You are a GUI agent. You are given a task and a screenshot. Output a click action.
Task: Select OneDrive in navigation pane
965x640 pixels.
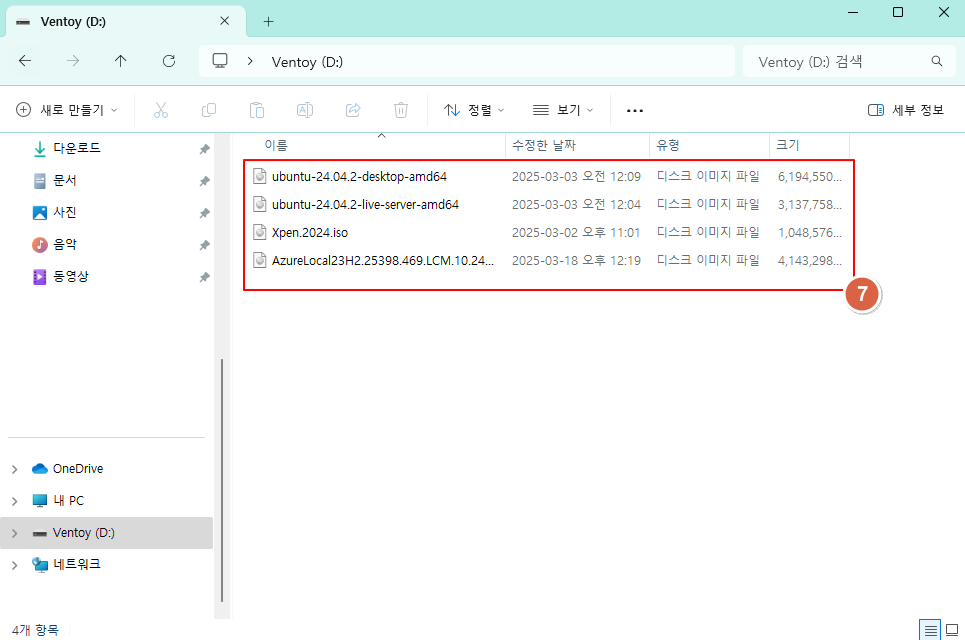pos(78,469)
